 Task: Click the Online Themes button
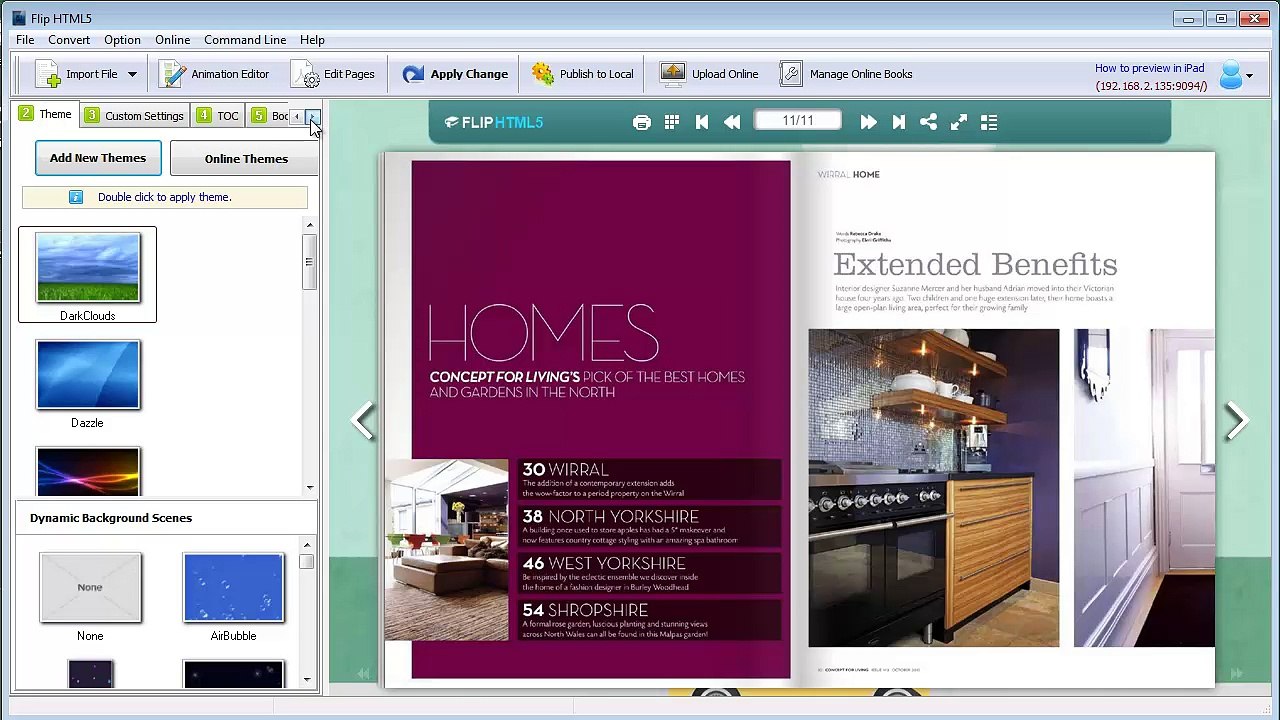tap(245, 159)
